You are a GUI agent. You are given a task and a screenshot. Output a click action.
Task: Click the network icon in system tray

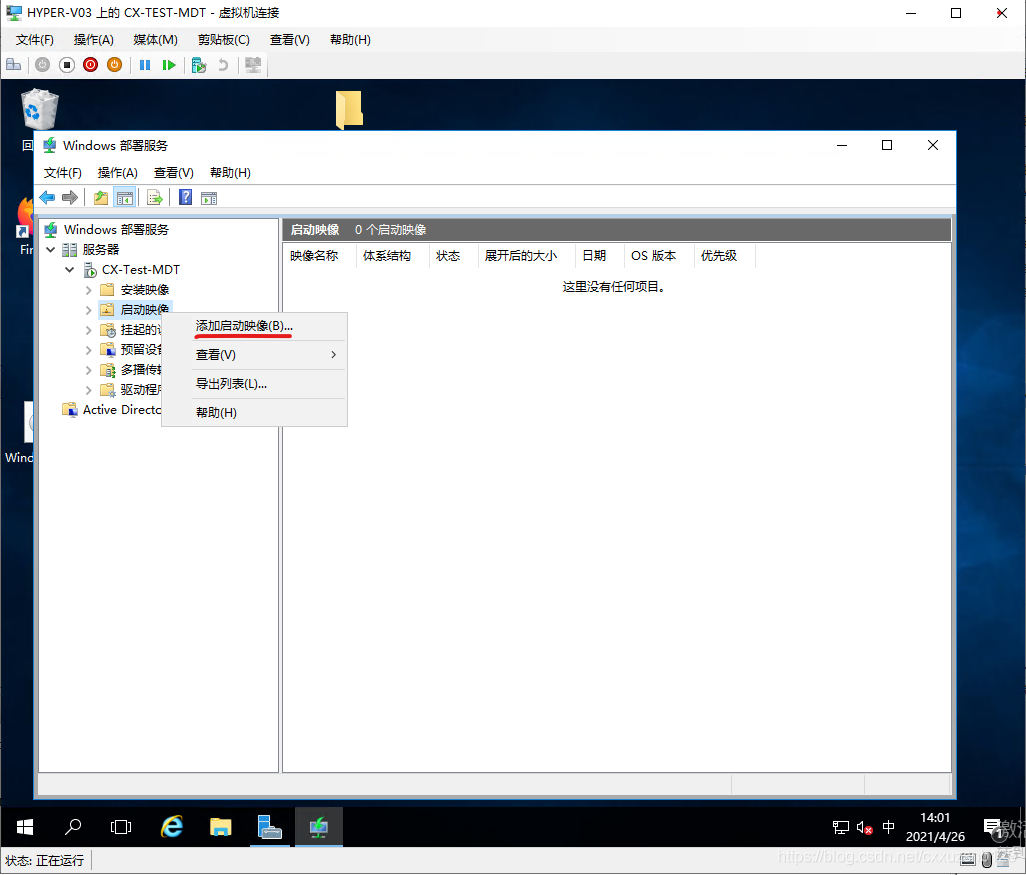pyautogui.click(x=841, y=828)
